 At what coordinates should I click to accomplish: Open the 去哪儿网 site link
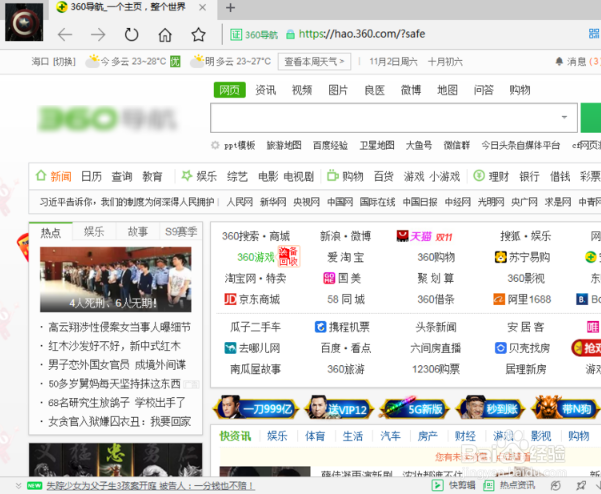click(x=252, y=348)
